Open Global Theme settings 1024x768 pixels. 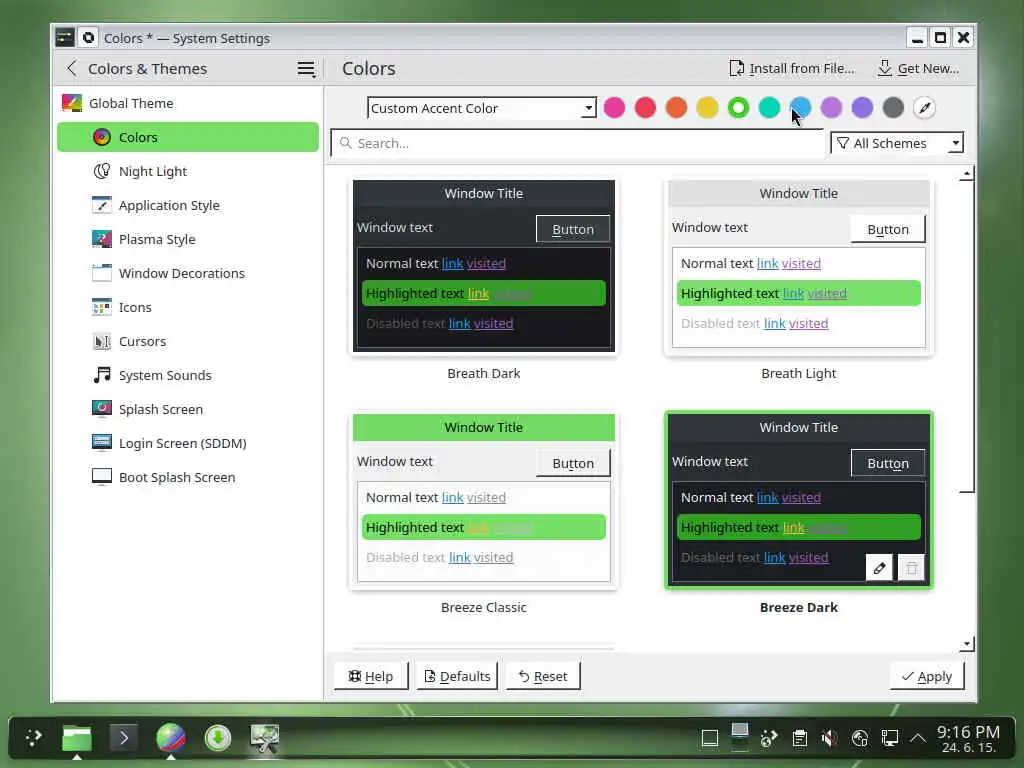(x=188, y=103)
